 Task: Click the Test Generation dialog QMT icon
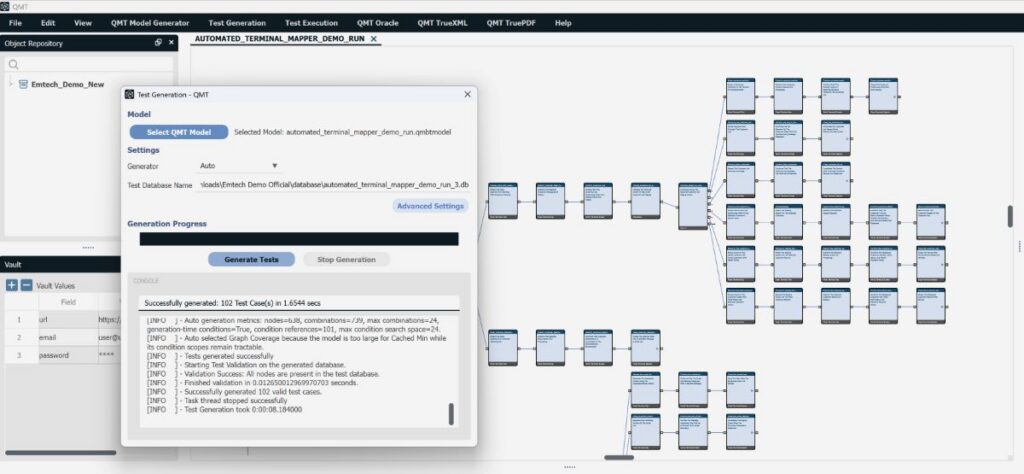[x=129, y=94]
